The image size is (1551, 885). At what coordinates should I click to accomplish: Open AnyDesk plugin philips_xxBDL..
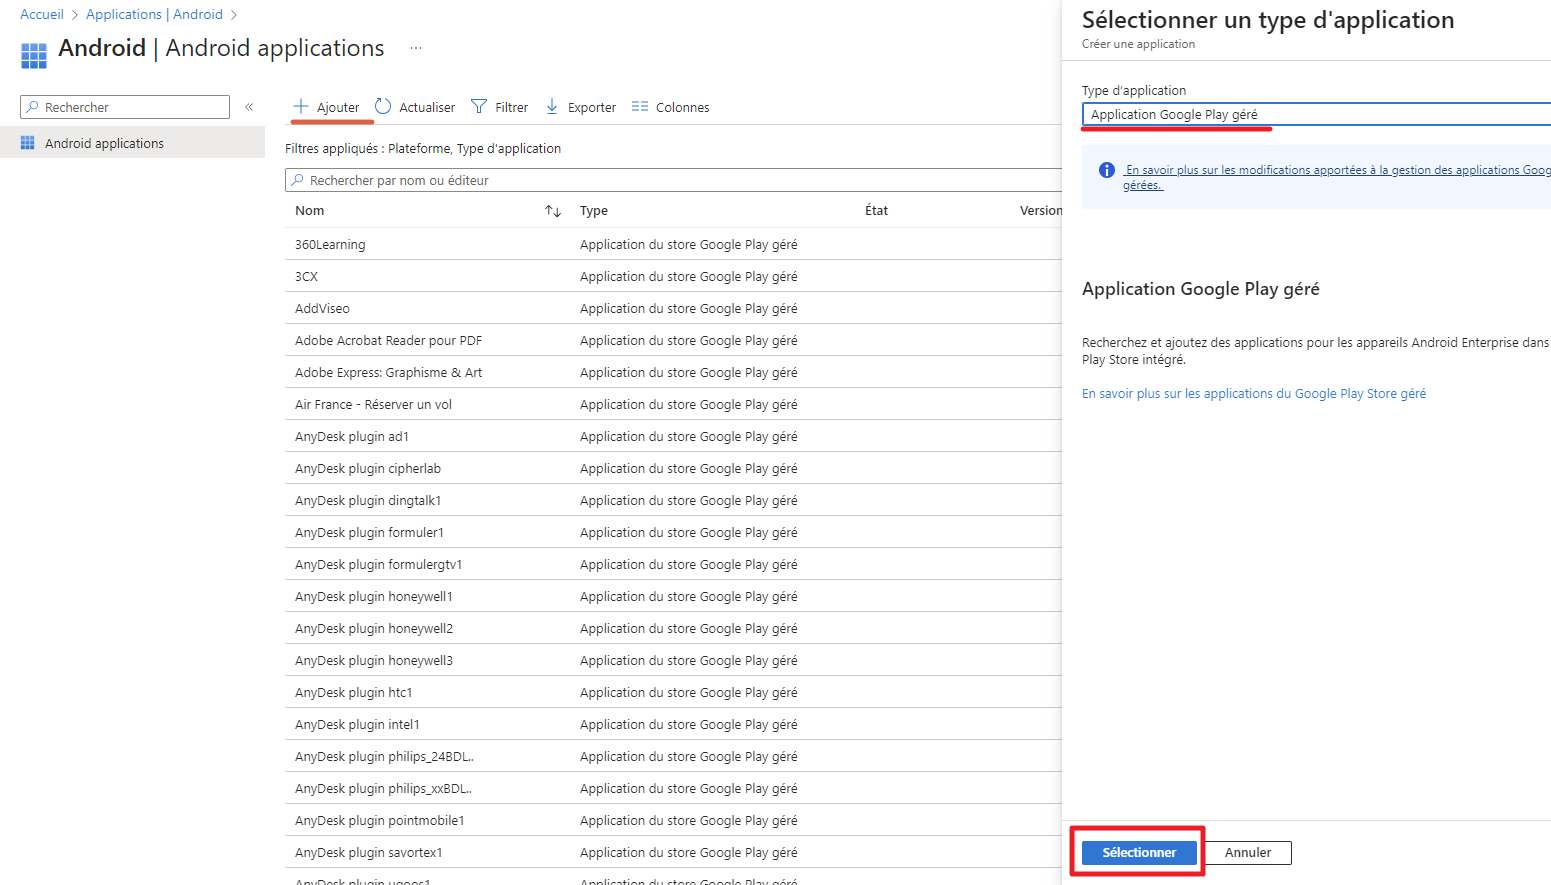(x=383, y=789)
